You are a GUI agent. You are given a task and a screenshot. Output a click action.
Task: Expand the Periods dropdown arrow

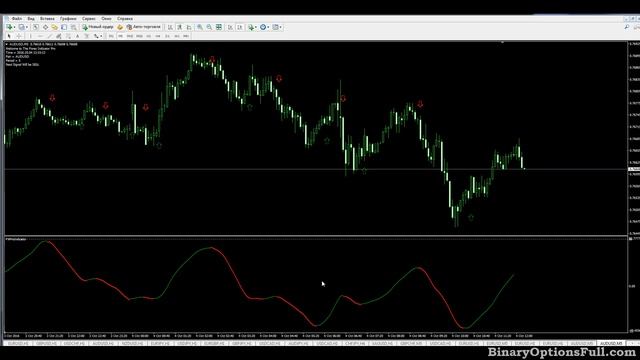pos(268,27)
